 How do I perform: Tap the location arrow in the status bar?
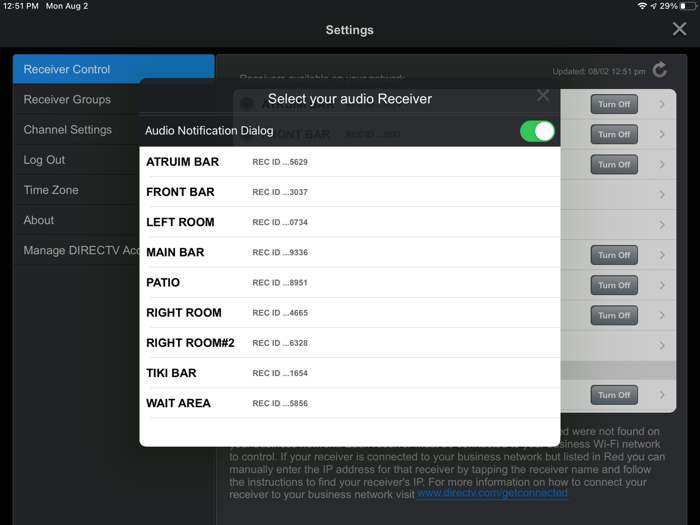point(654,6)
